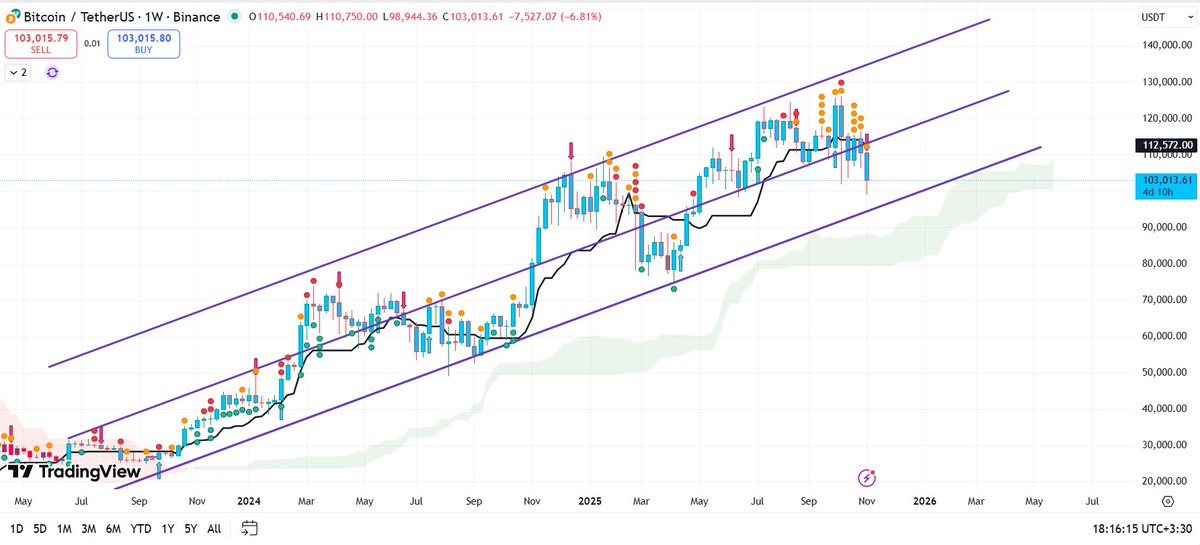Select the 5Y time range

click(190, 528)
